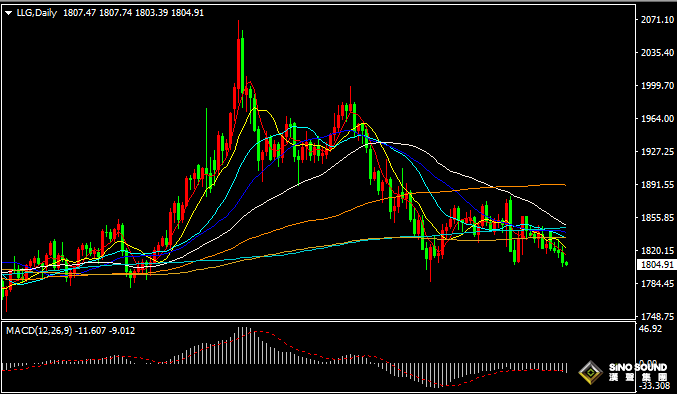The height and width of the screenshot is (394, 677).
Task: Click the SINO SOUND watermark text
Action: click(x=638, y=367)
